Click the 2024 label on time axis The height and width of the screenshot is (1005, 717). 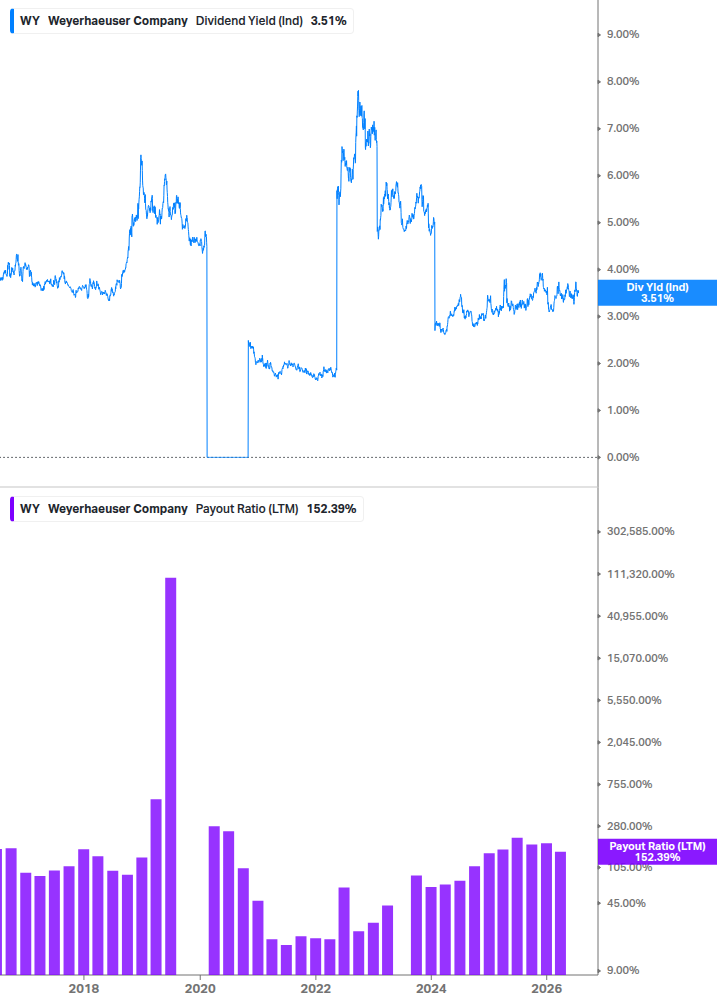click(431, 988)
